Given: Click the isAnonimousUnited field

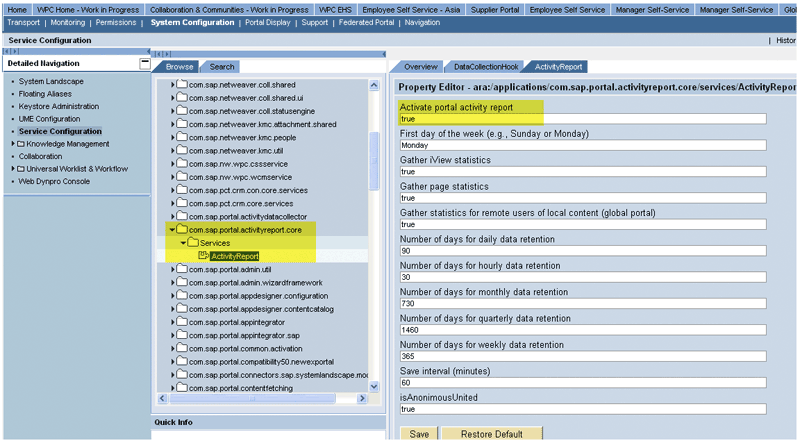Looking at the screenshot, I should coord(583,409).
